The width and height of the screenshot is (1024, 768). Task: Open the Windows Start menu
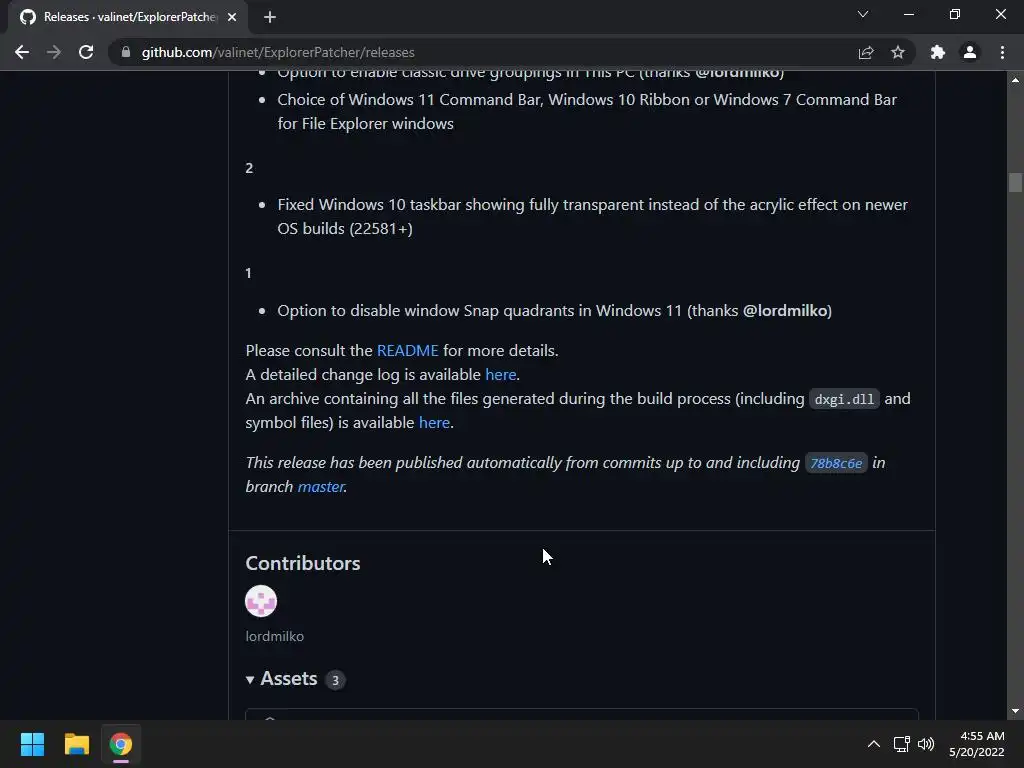[32, 744]
